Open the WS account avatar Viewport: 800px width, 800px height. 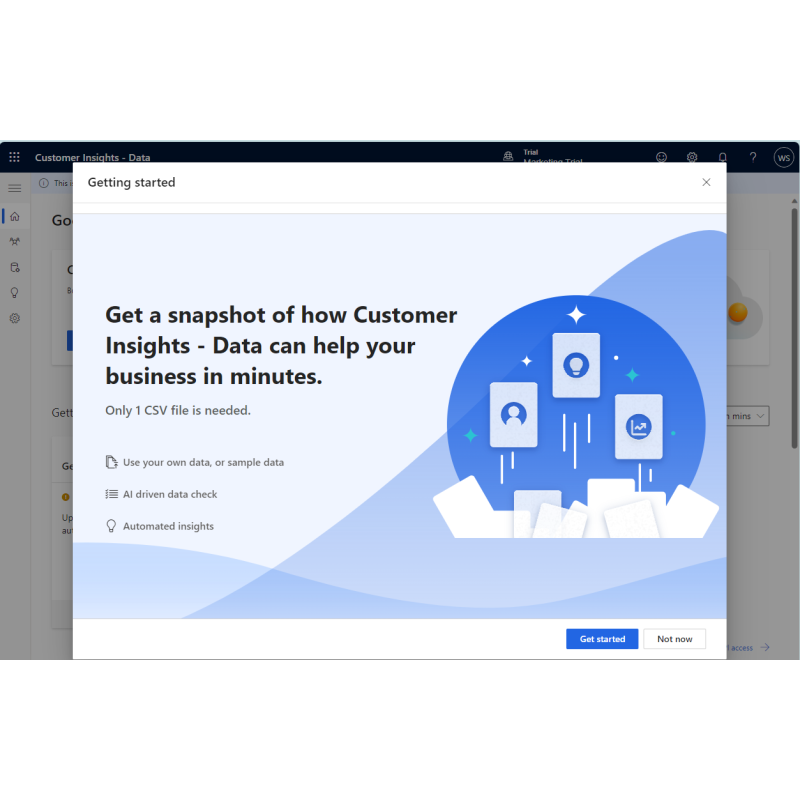click(784, 157)
